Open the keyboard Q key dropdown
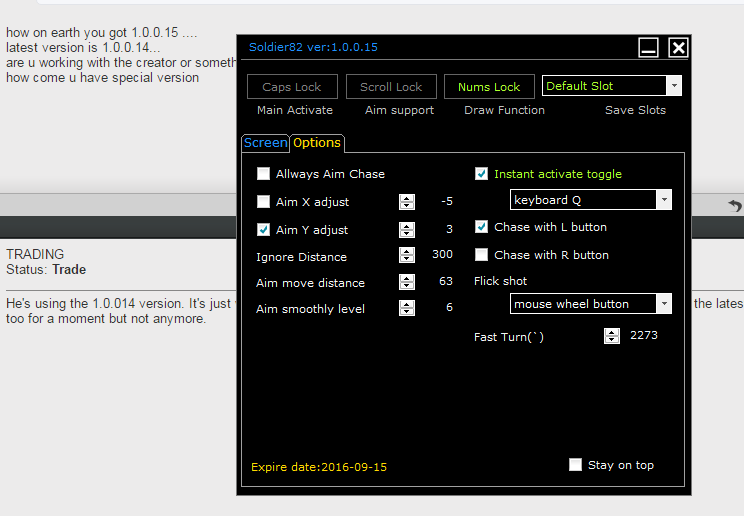744x516 pixels. click(591, 200)
